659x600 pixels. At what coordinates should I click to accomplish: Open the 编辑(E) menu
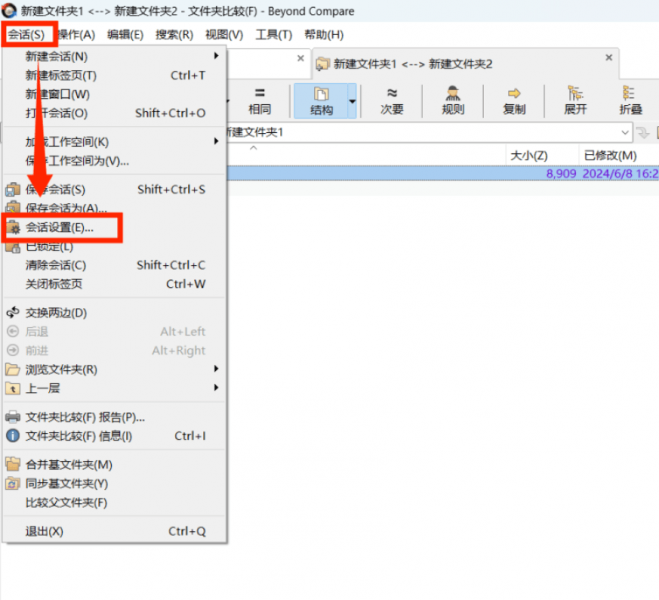click(125, 34)
